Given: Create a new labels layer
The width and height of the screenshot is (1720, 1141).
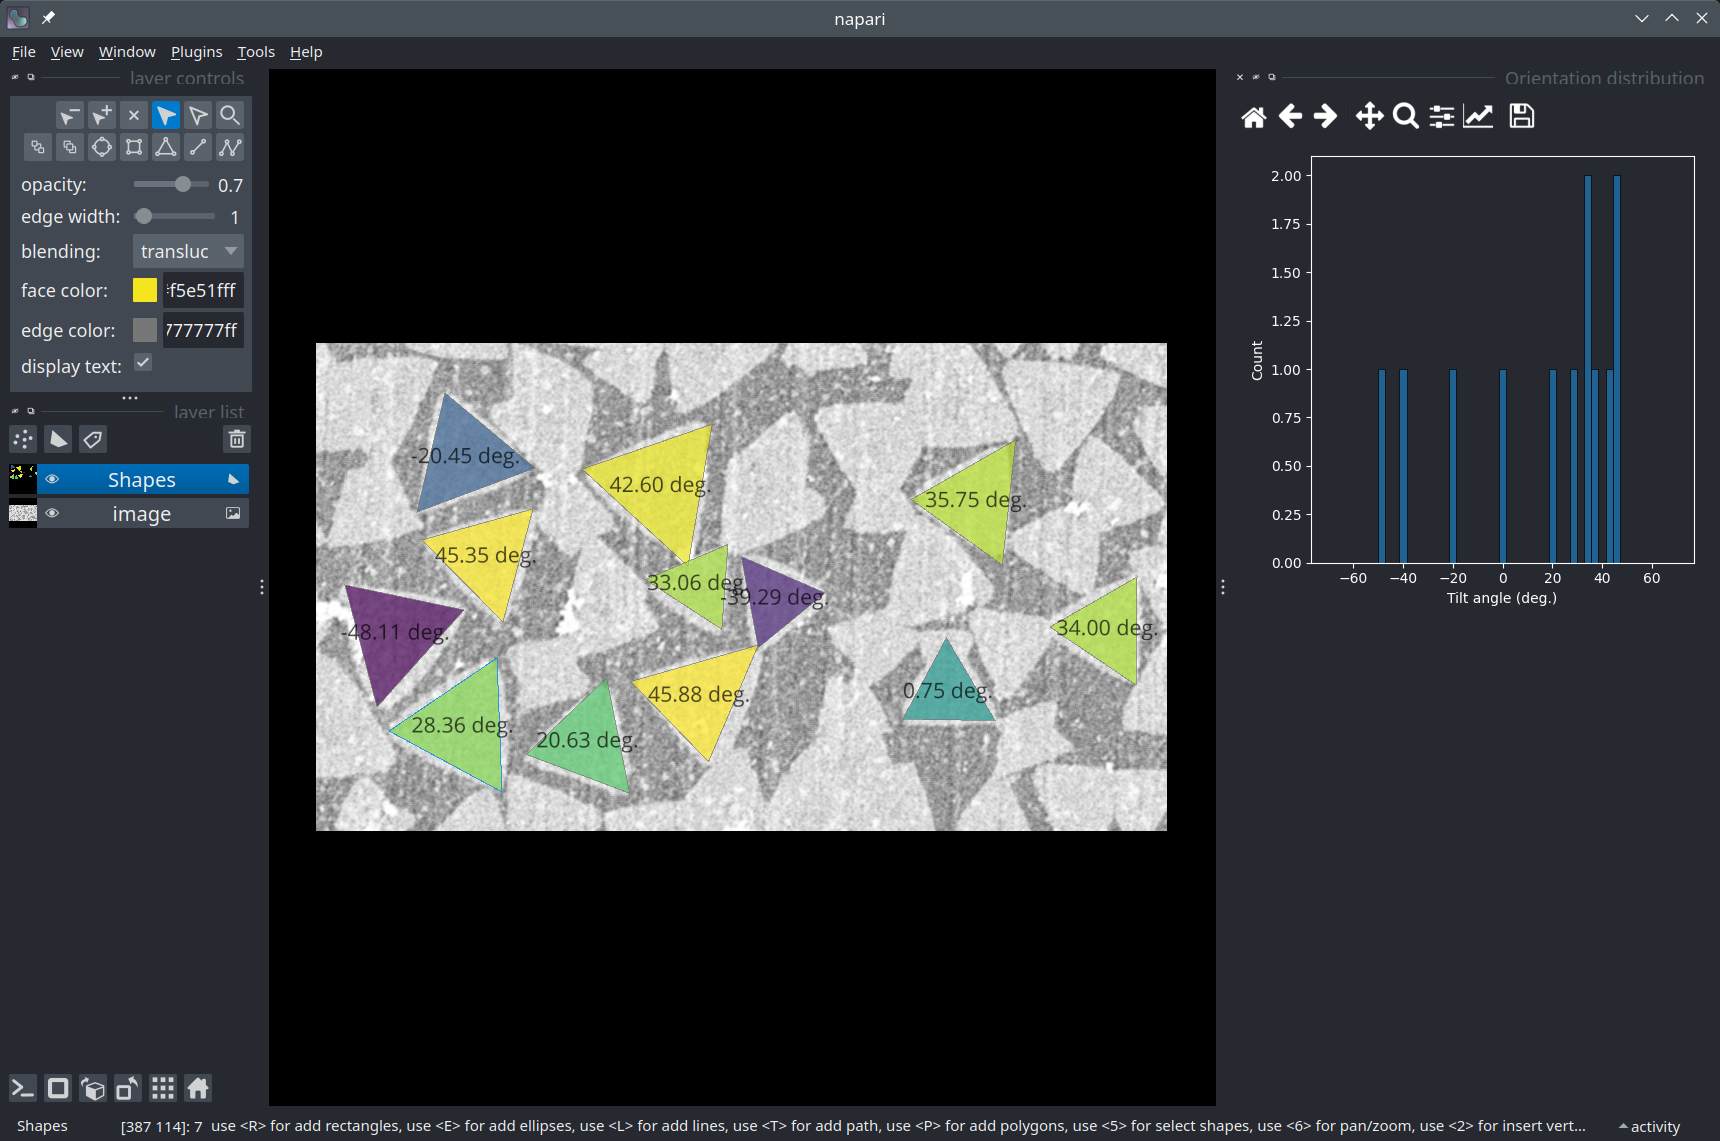Looking at the screenshot, I should [x=93, y=439].
